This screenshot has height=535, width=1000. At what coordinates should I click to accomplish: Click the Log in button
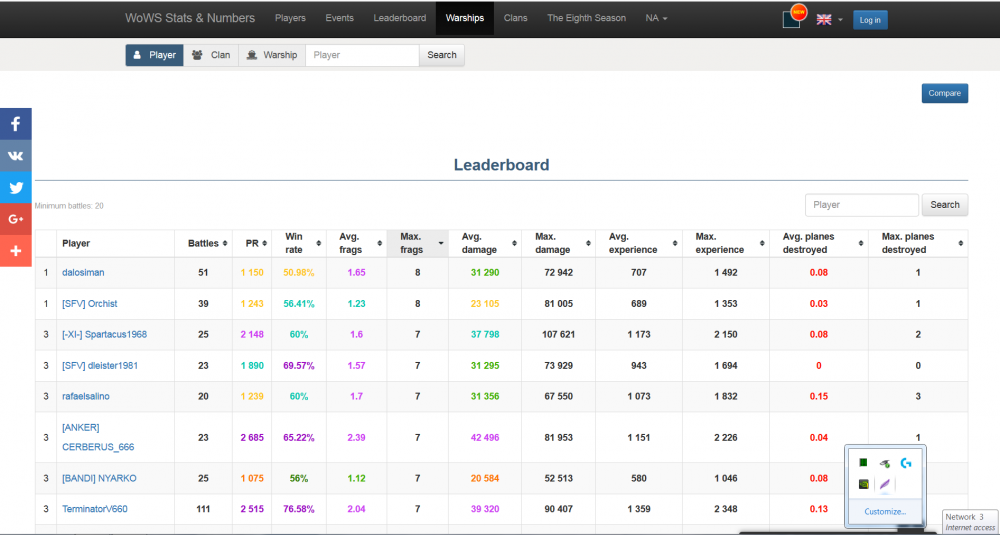pyautogui.click(x=870, y=19)
